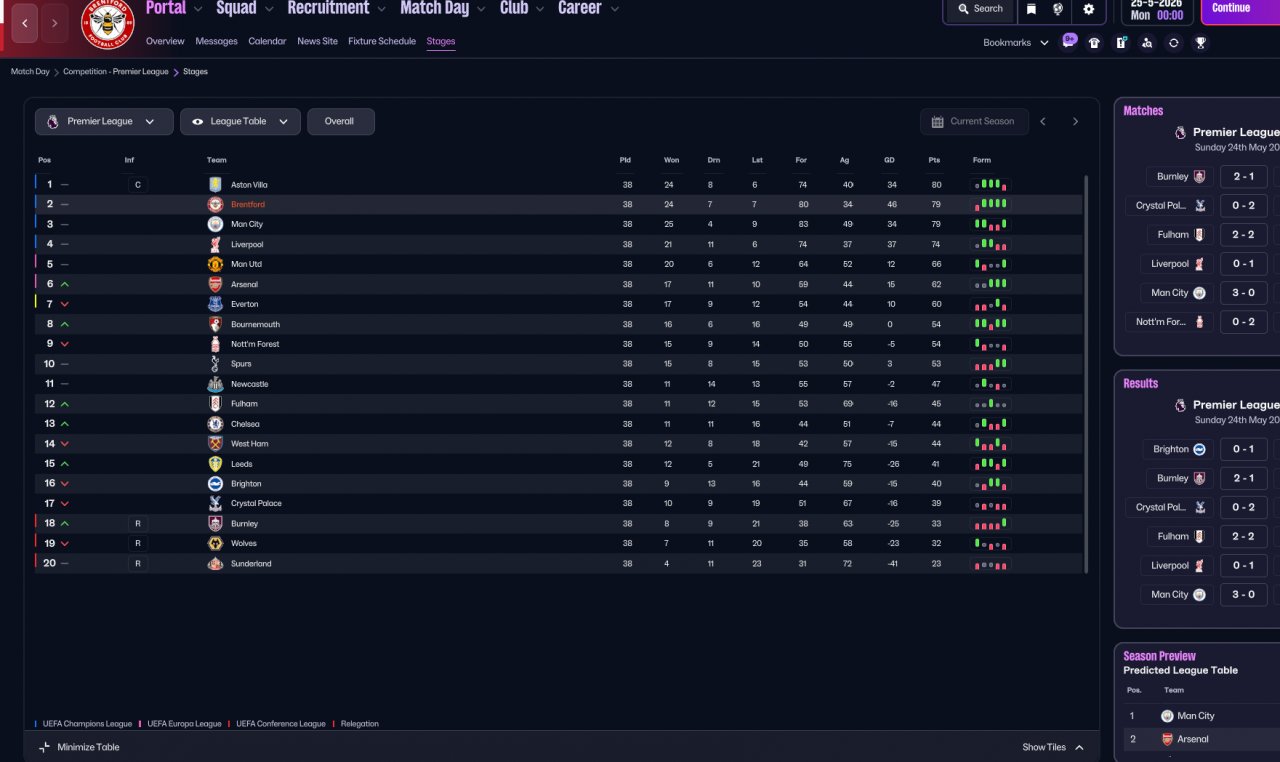Click the Nott'm Forest team name in the table

255,344
